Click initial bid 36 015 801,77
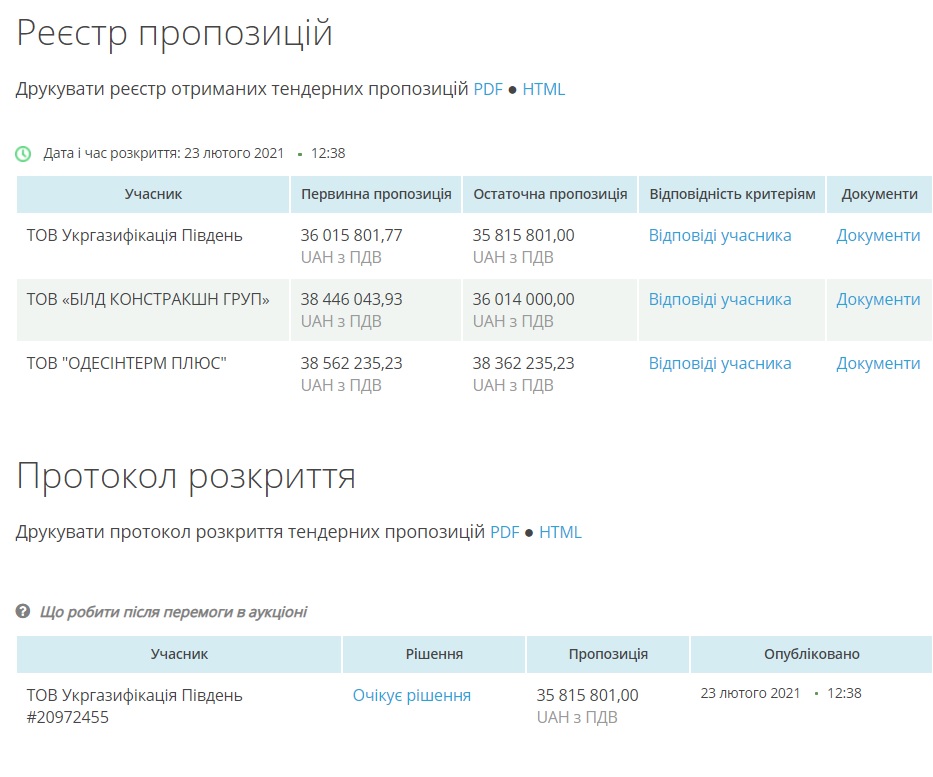933x777 pixels. pos(352,236)
